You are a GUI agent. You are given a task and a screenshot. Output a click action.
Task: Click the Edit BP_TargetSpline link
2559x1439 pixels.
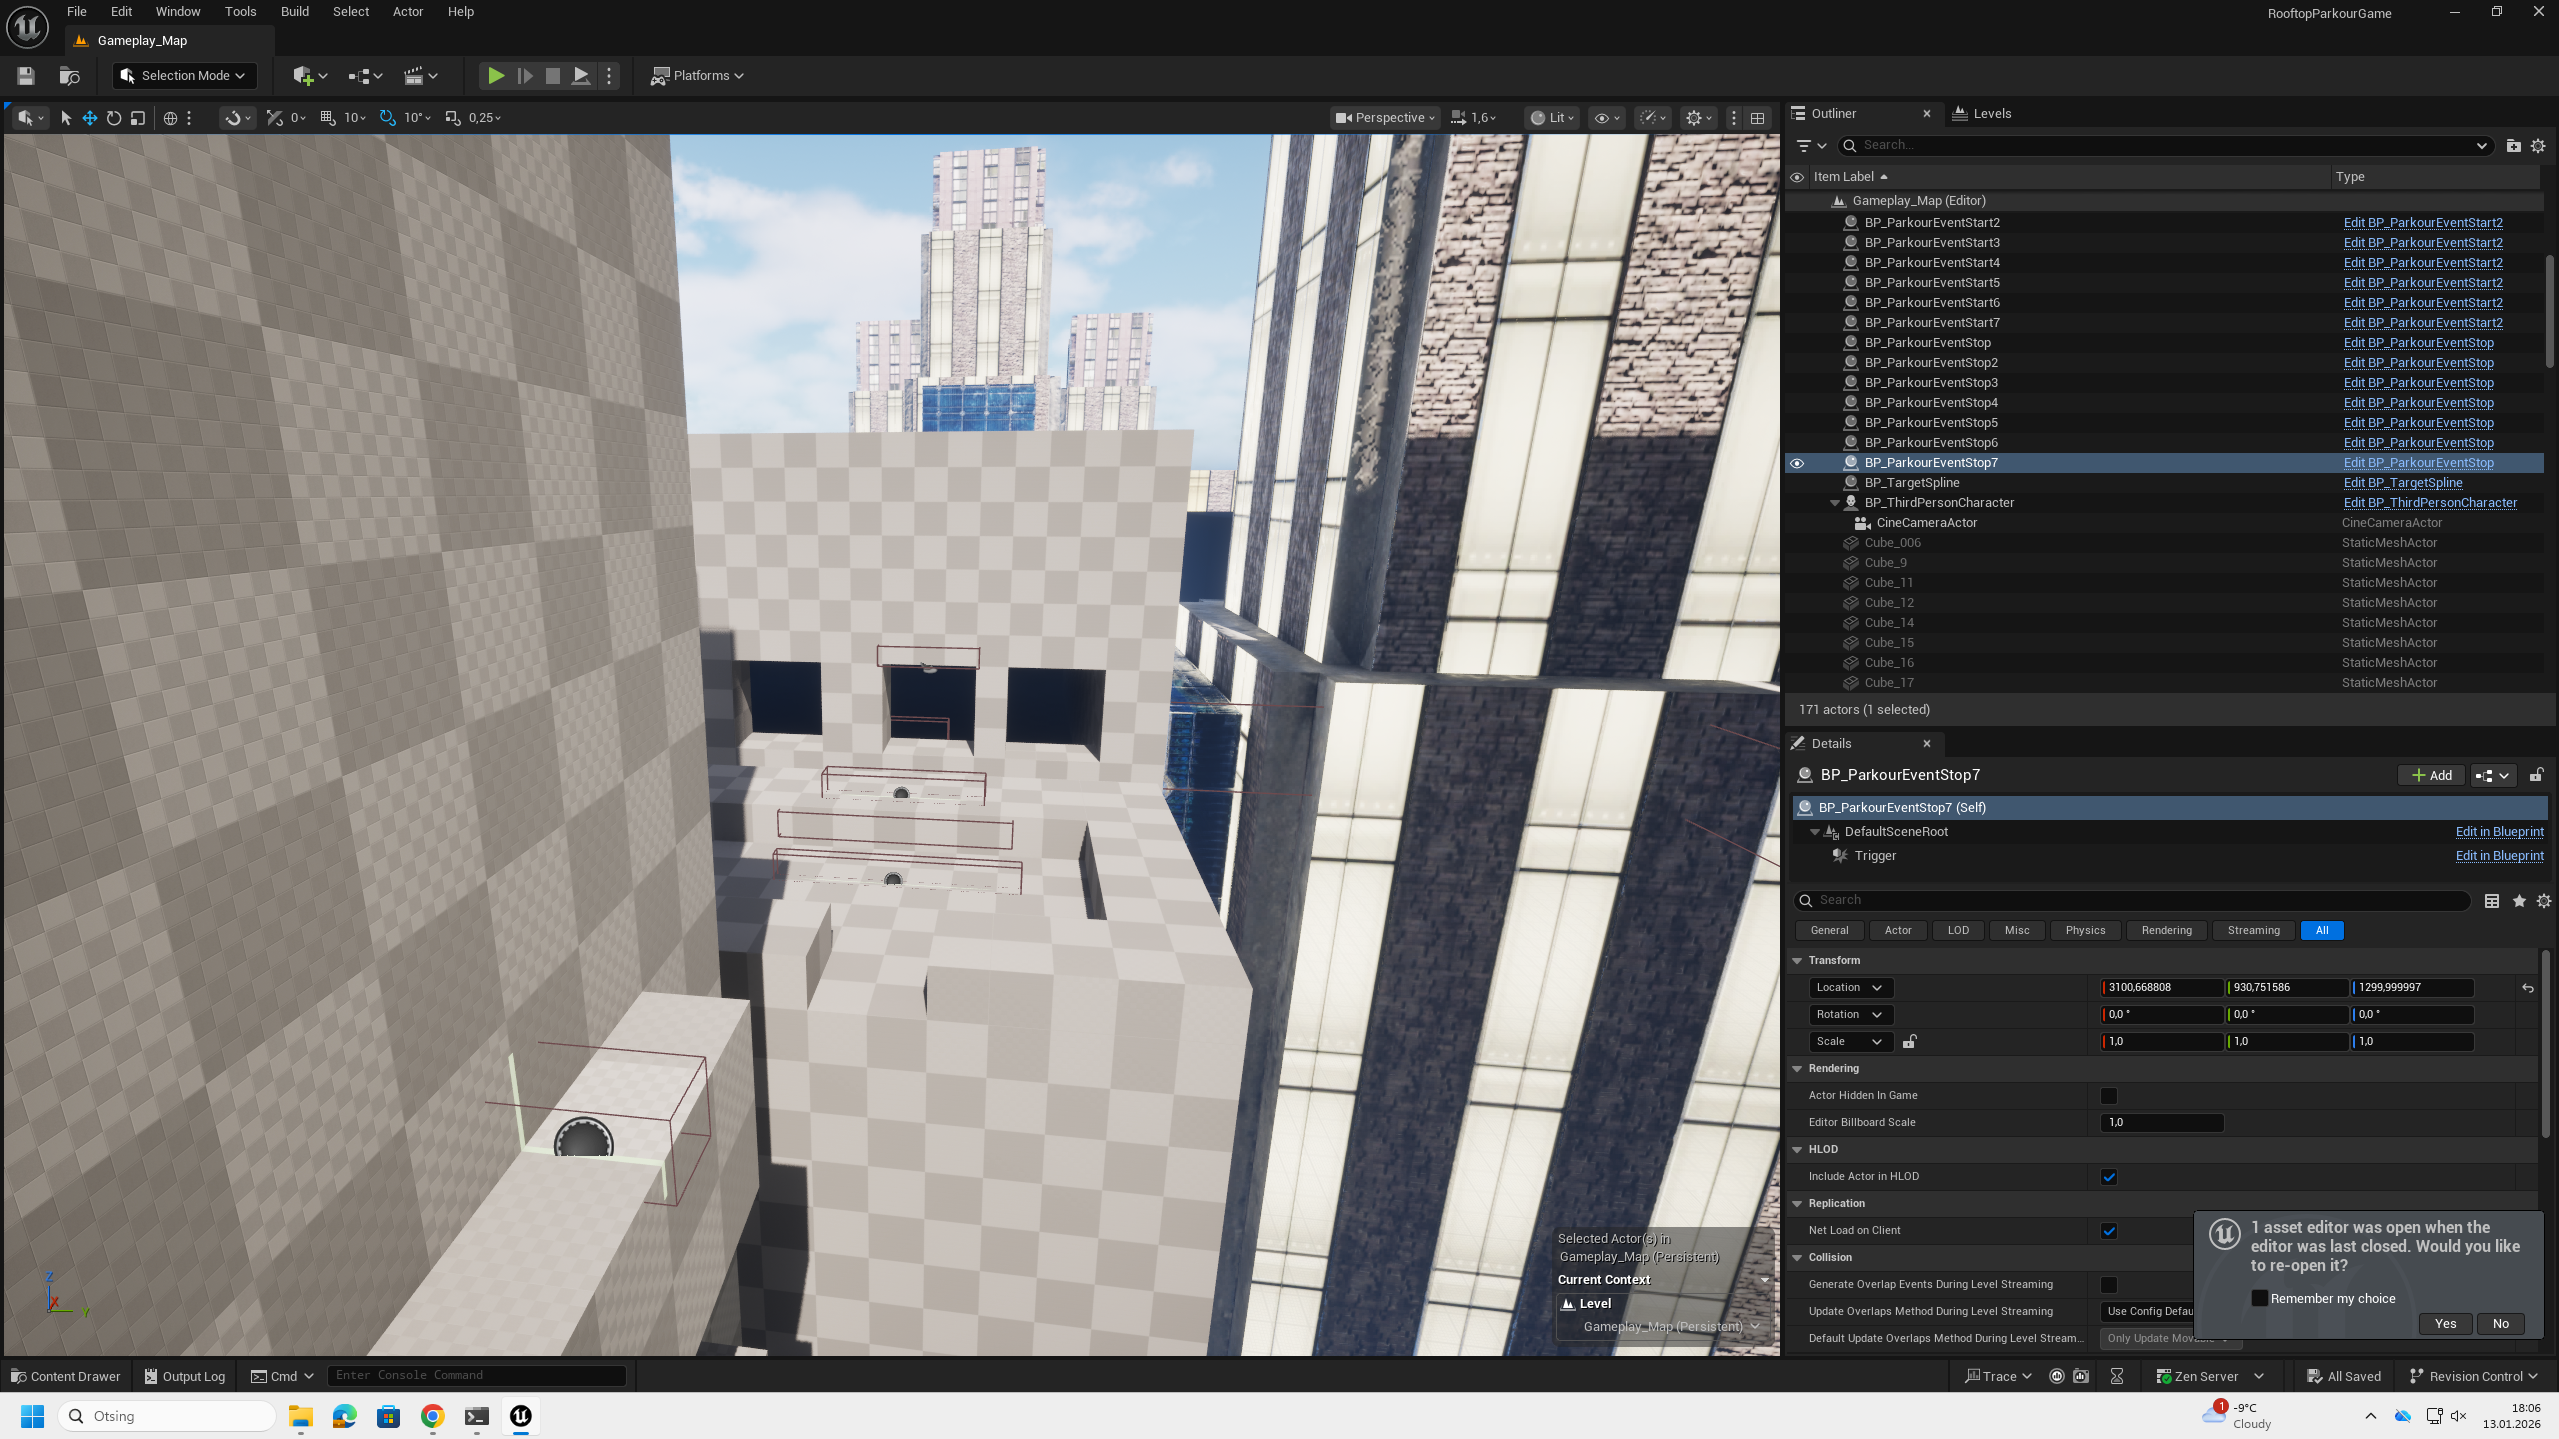click(x=2403, y=483)
